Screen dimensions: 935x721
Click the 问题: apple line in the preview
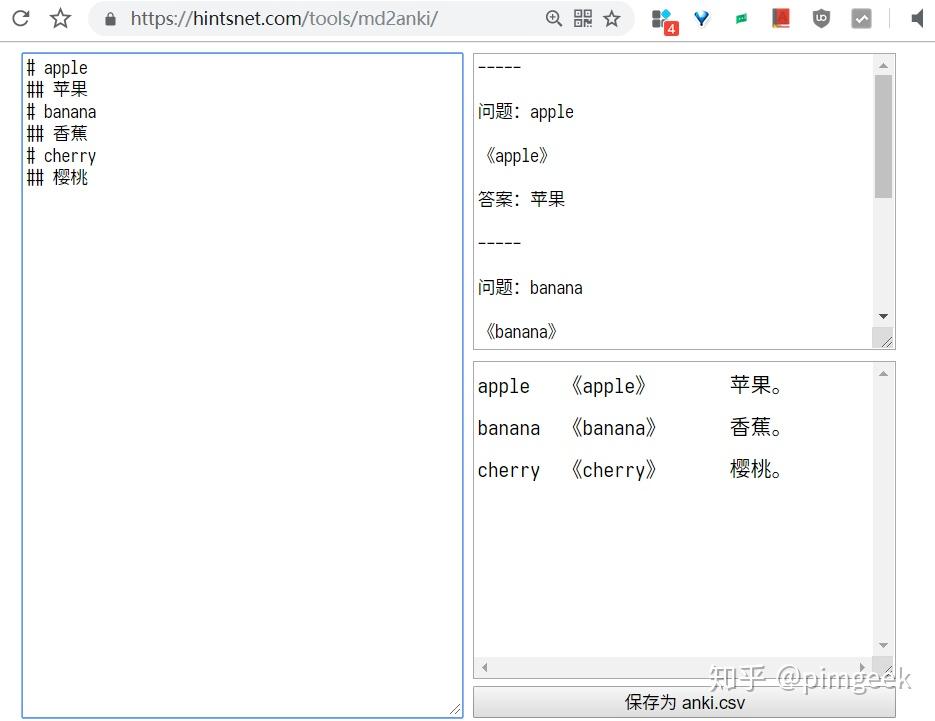526,112
